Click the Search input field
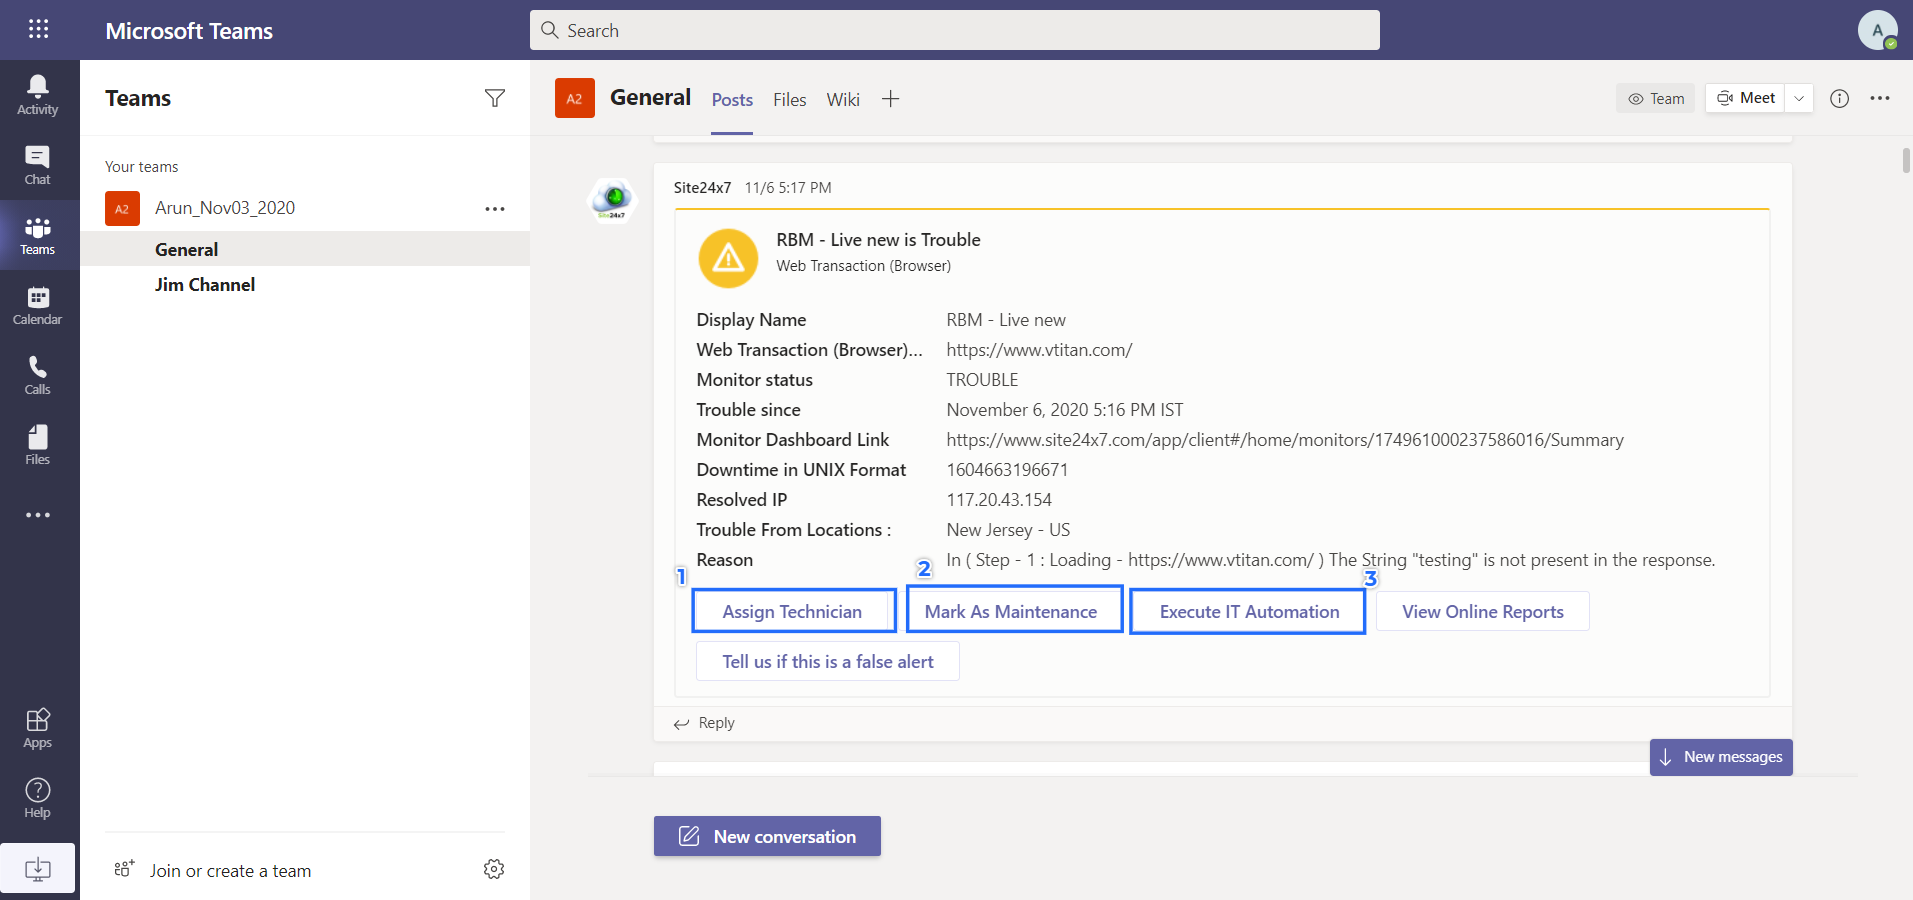Screen dimensions: 1913x900 point(955,30)
